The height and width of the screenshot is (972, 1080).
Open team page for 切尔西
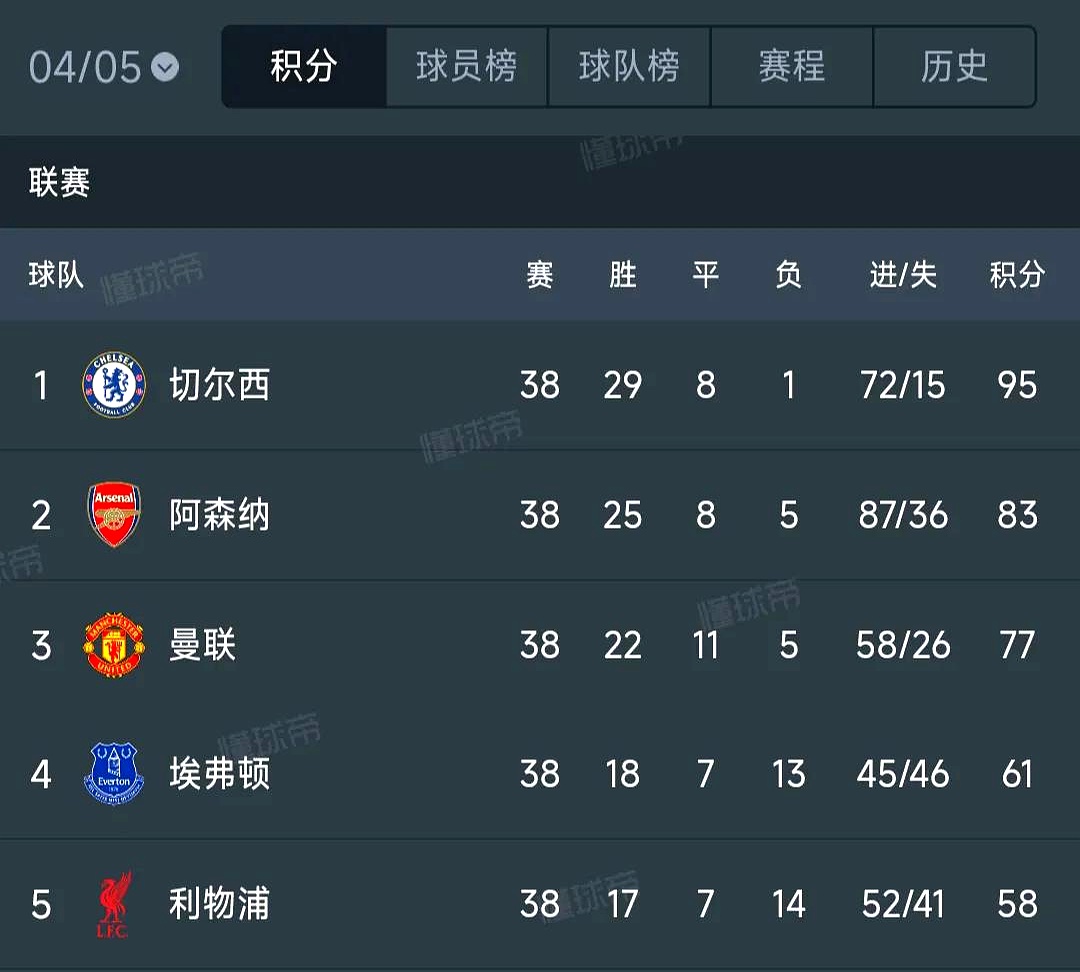pos(220,384)
